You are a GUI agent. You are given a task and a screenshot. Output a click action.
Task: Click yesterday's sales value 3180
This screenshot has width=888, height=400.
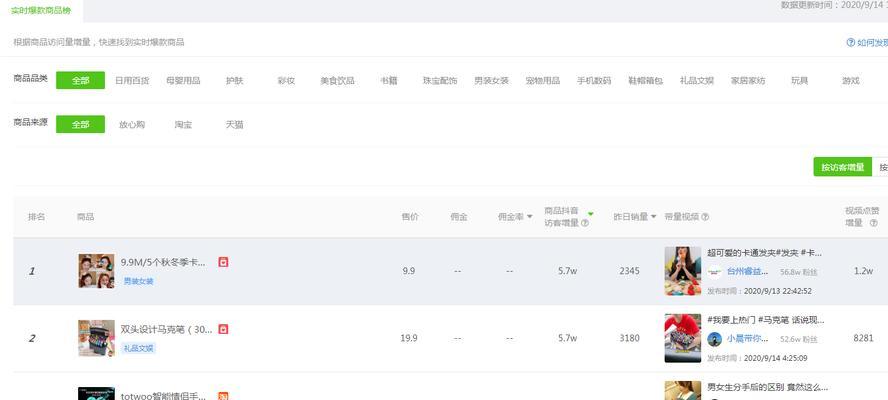[x=630, y=338]
